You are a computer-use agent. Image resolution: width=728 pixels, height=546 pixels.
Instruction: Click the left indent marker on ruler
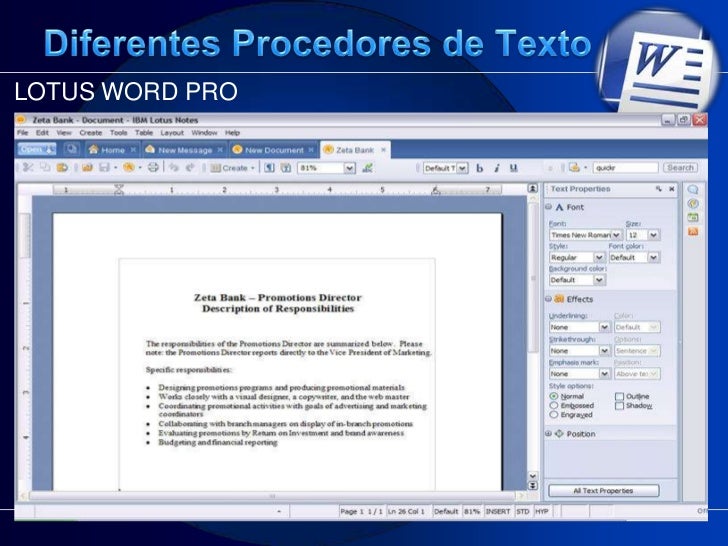(119, 189)
